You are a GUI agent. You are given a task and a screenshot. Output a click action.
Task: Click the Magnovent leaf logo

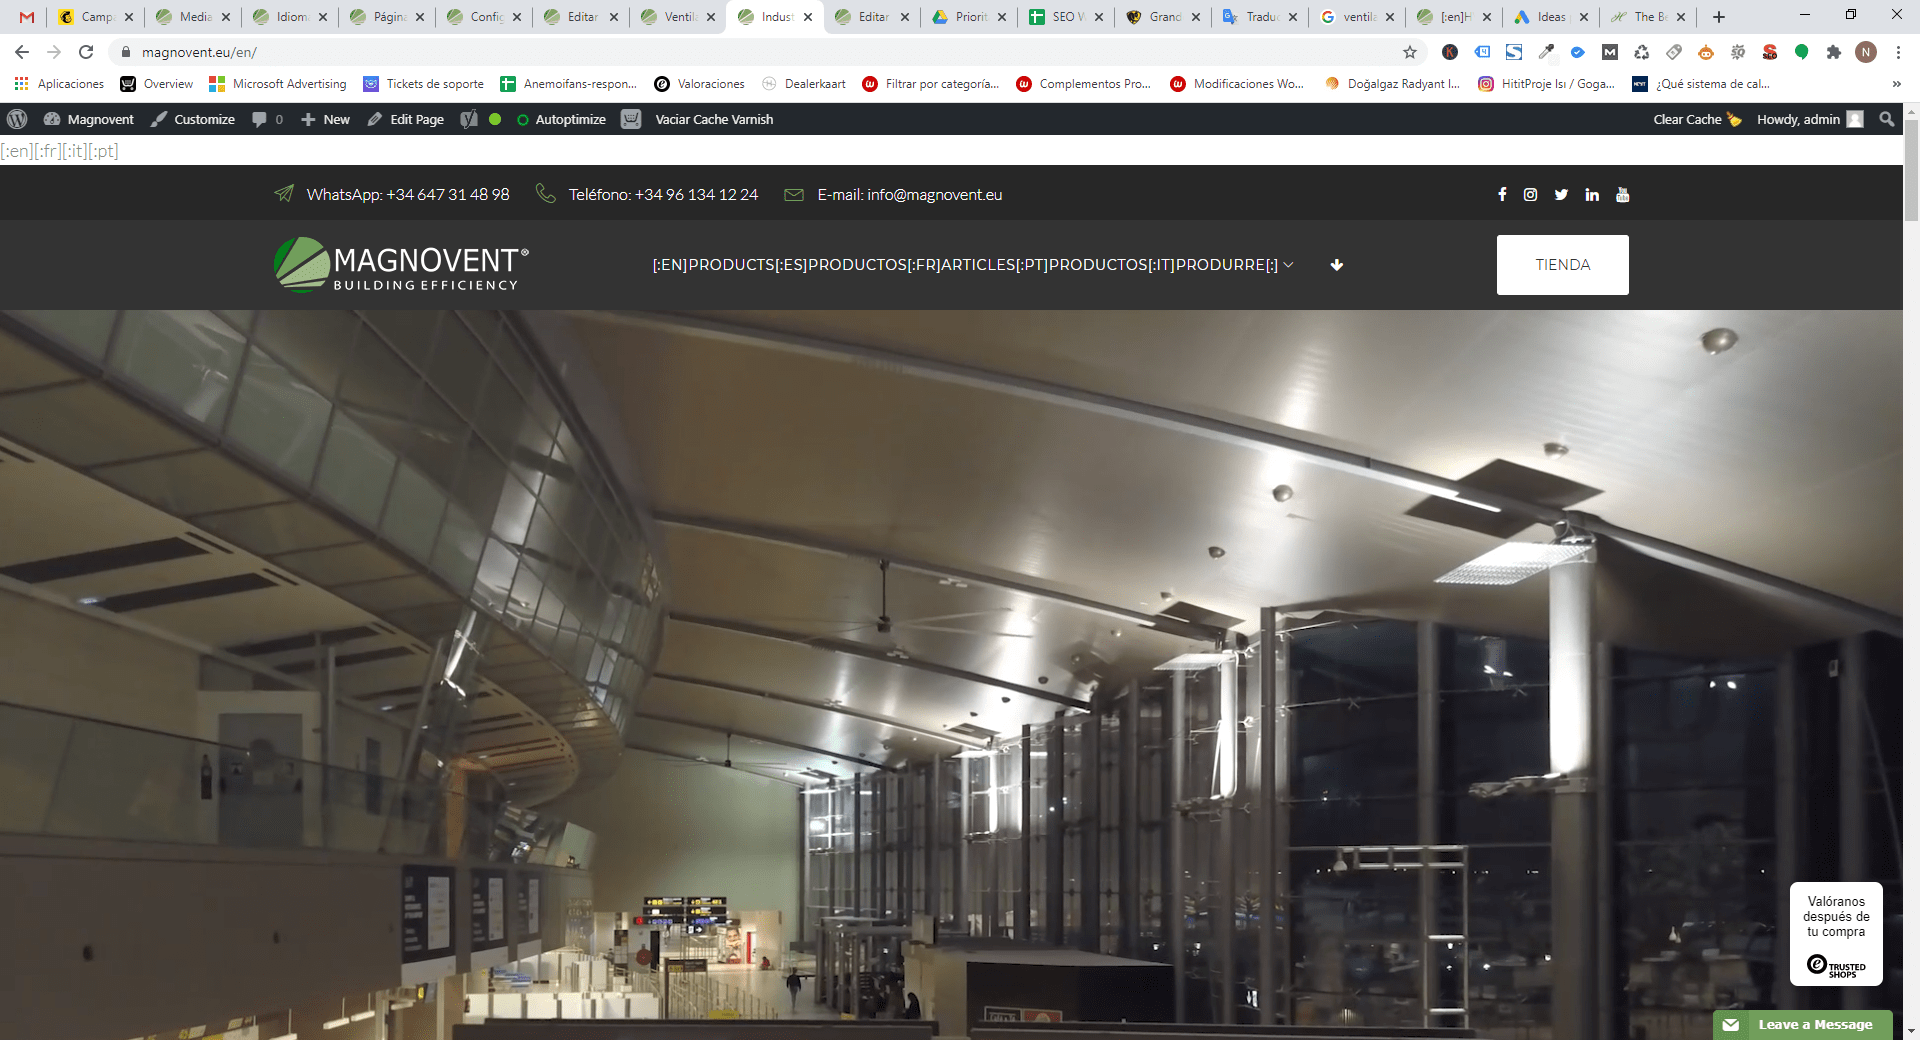[x=301, y=264]
